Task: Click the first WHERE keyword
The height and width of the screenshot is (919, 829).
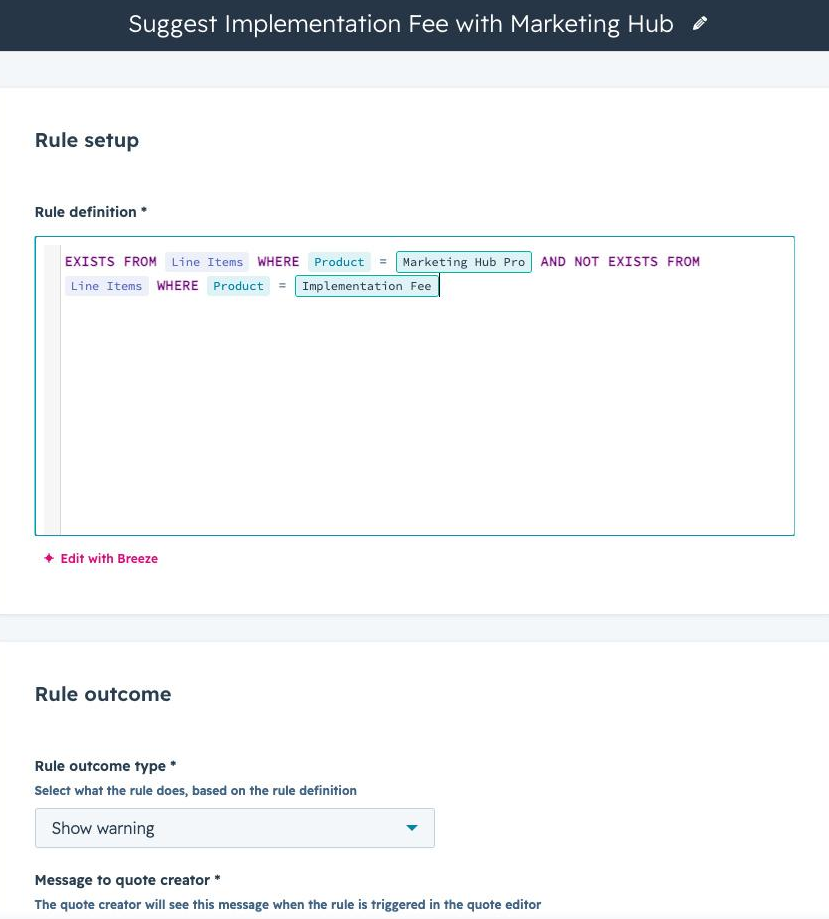Action: coord(278,261)
